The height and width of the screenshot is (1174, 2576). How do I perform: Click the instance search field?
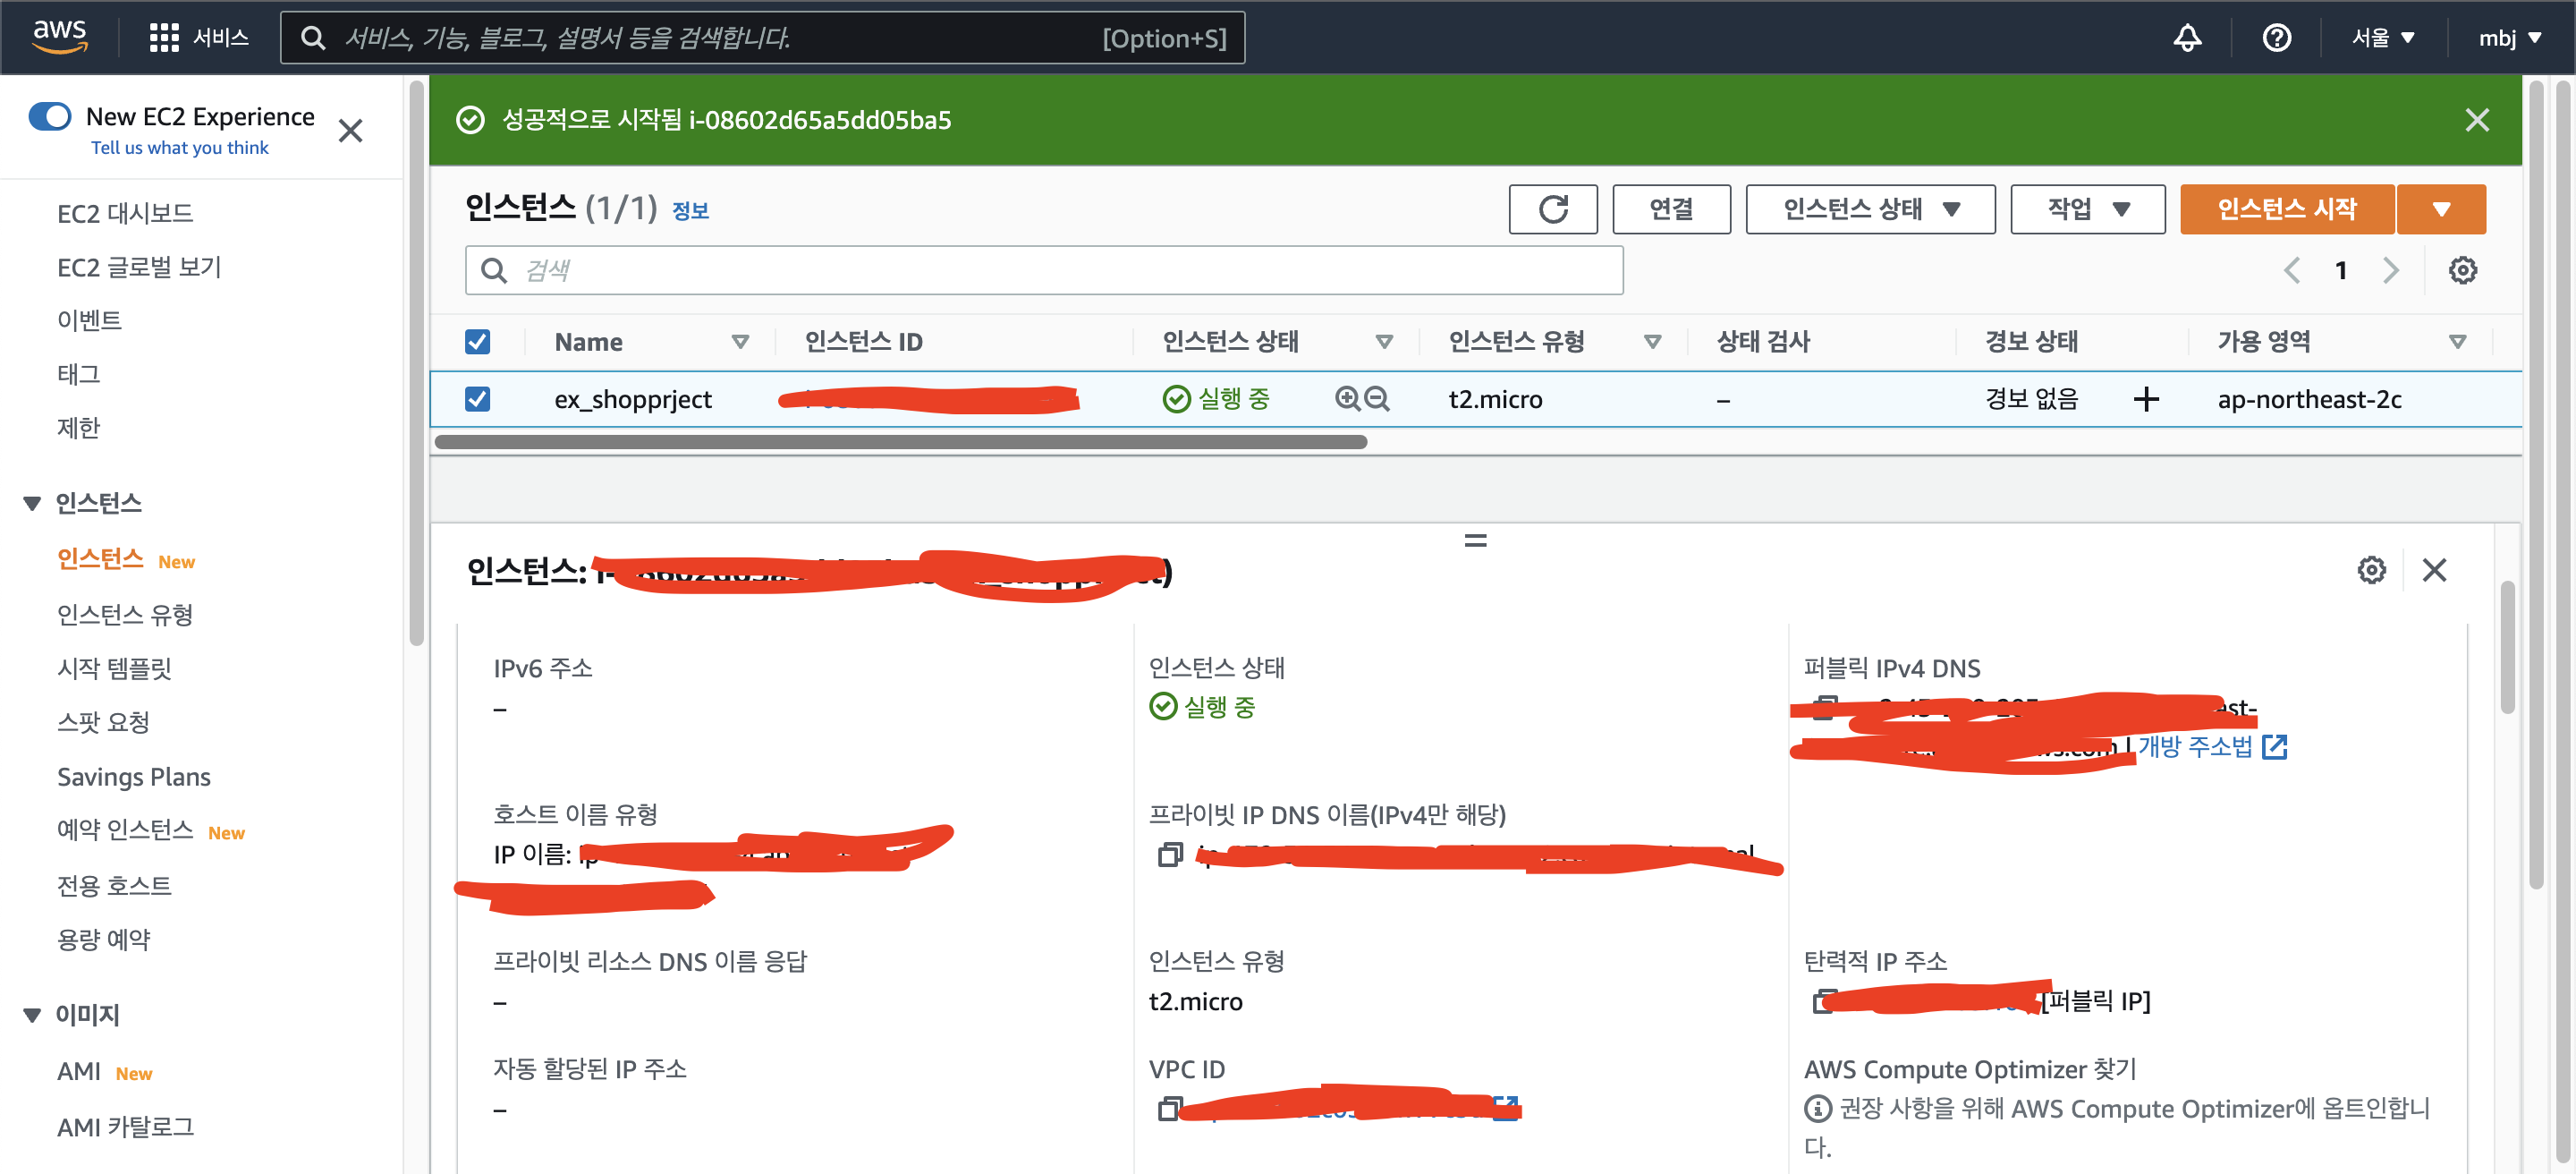point(1043,270)
